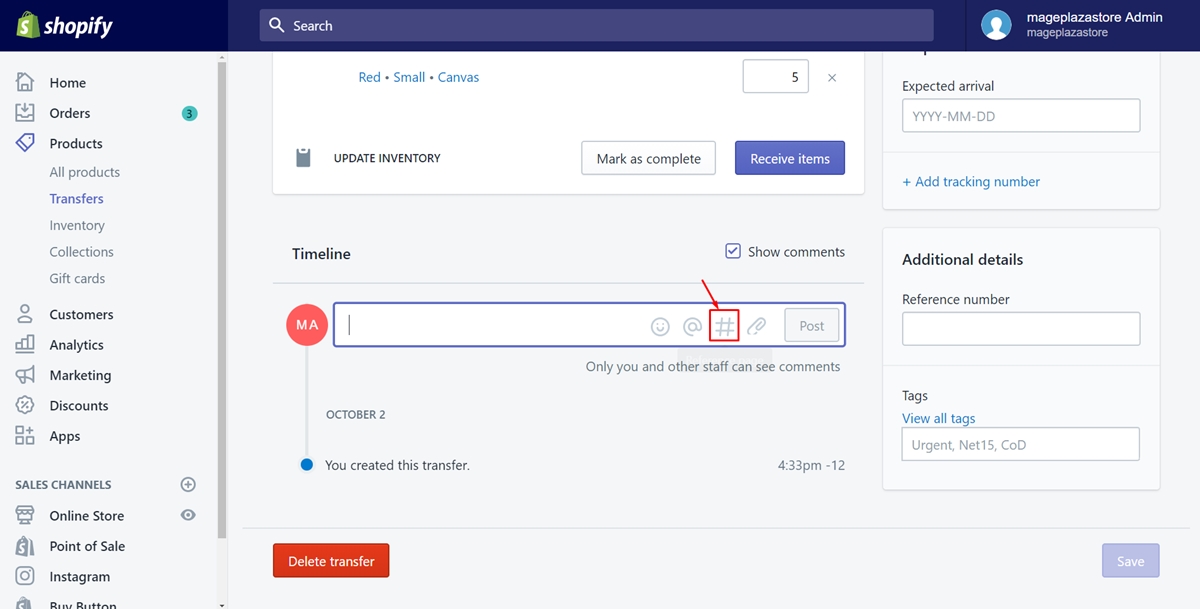
Task: Click mageplazastore Admin account name
Action: point(1095,17)
